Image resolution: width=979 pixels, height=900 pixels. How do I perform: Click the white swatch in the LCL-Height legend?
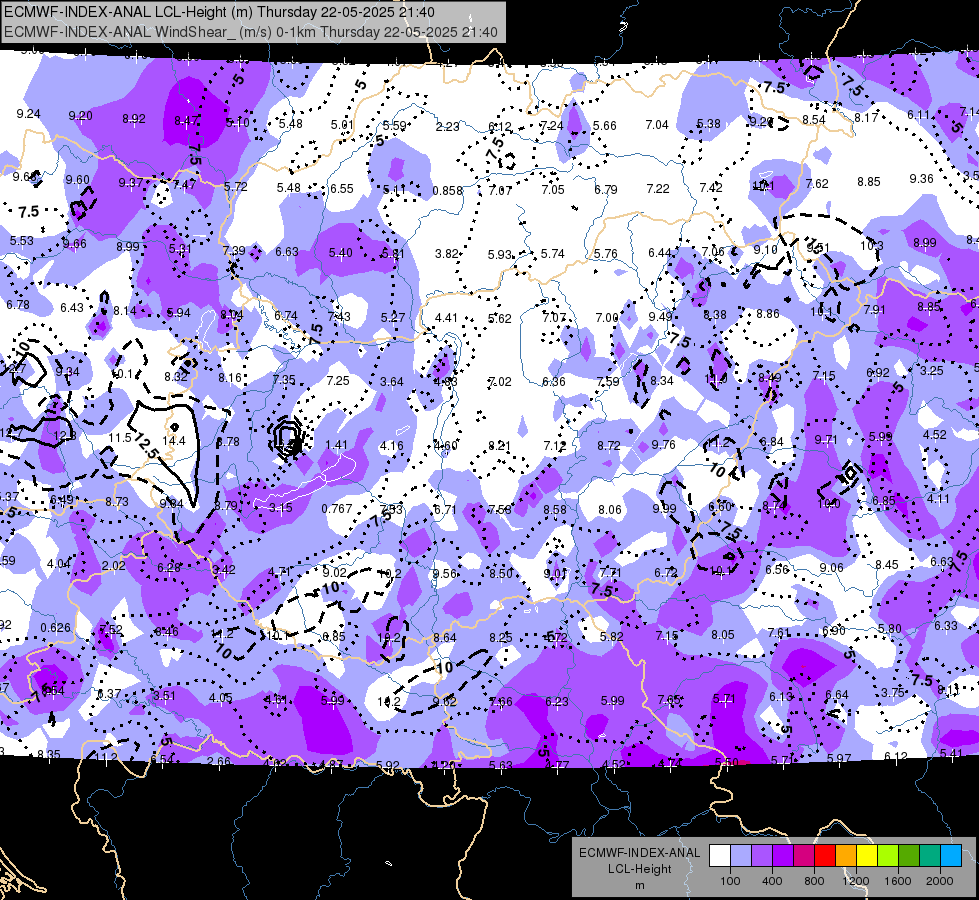click(720, 855)
